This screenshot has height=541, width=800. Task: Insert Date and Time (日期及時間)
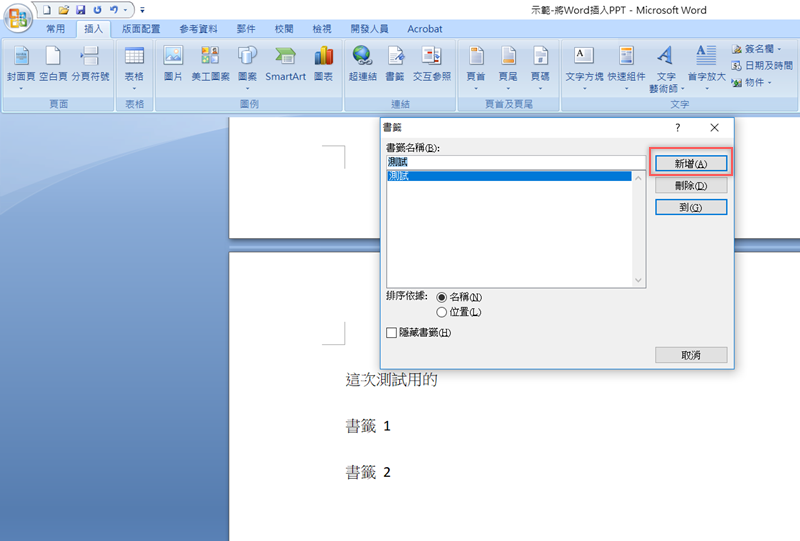762,65
